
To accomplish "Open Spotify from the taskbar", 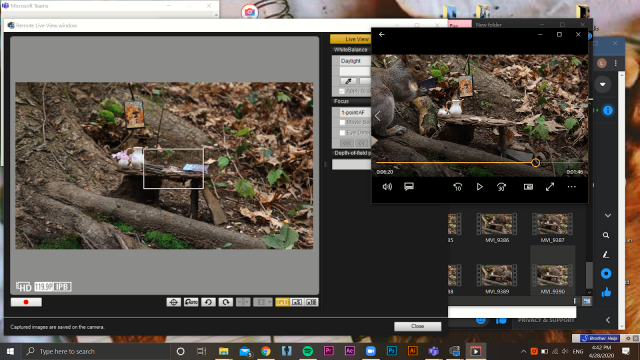I will click(308, 351).
